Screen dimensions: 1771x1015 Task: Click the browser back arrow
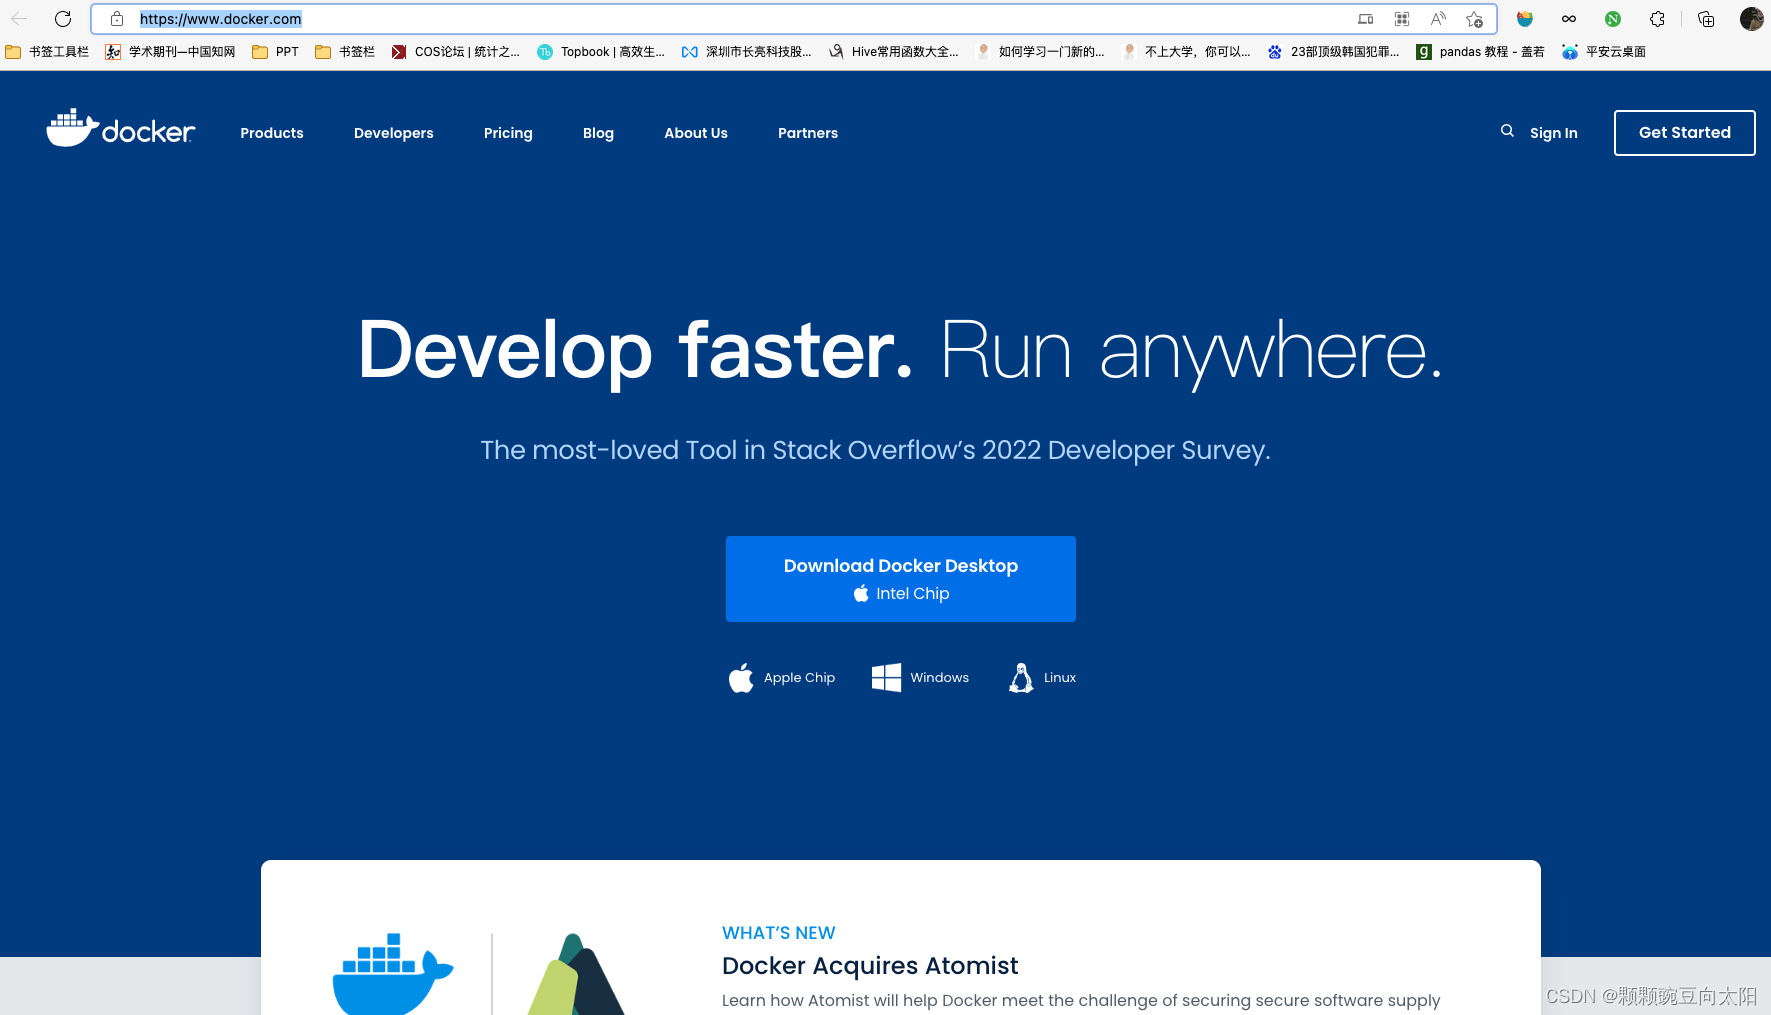point(19,19)
